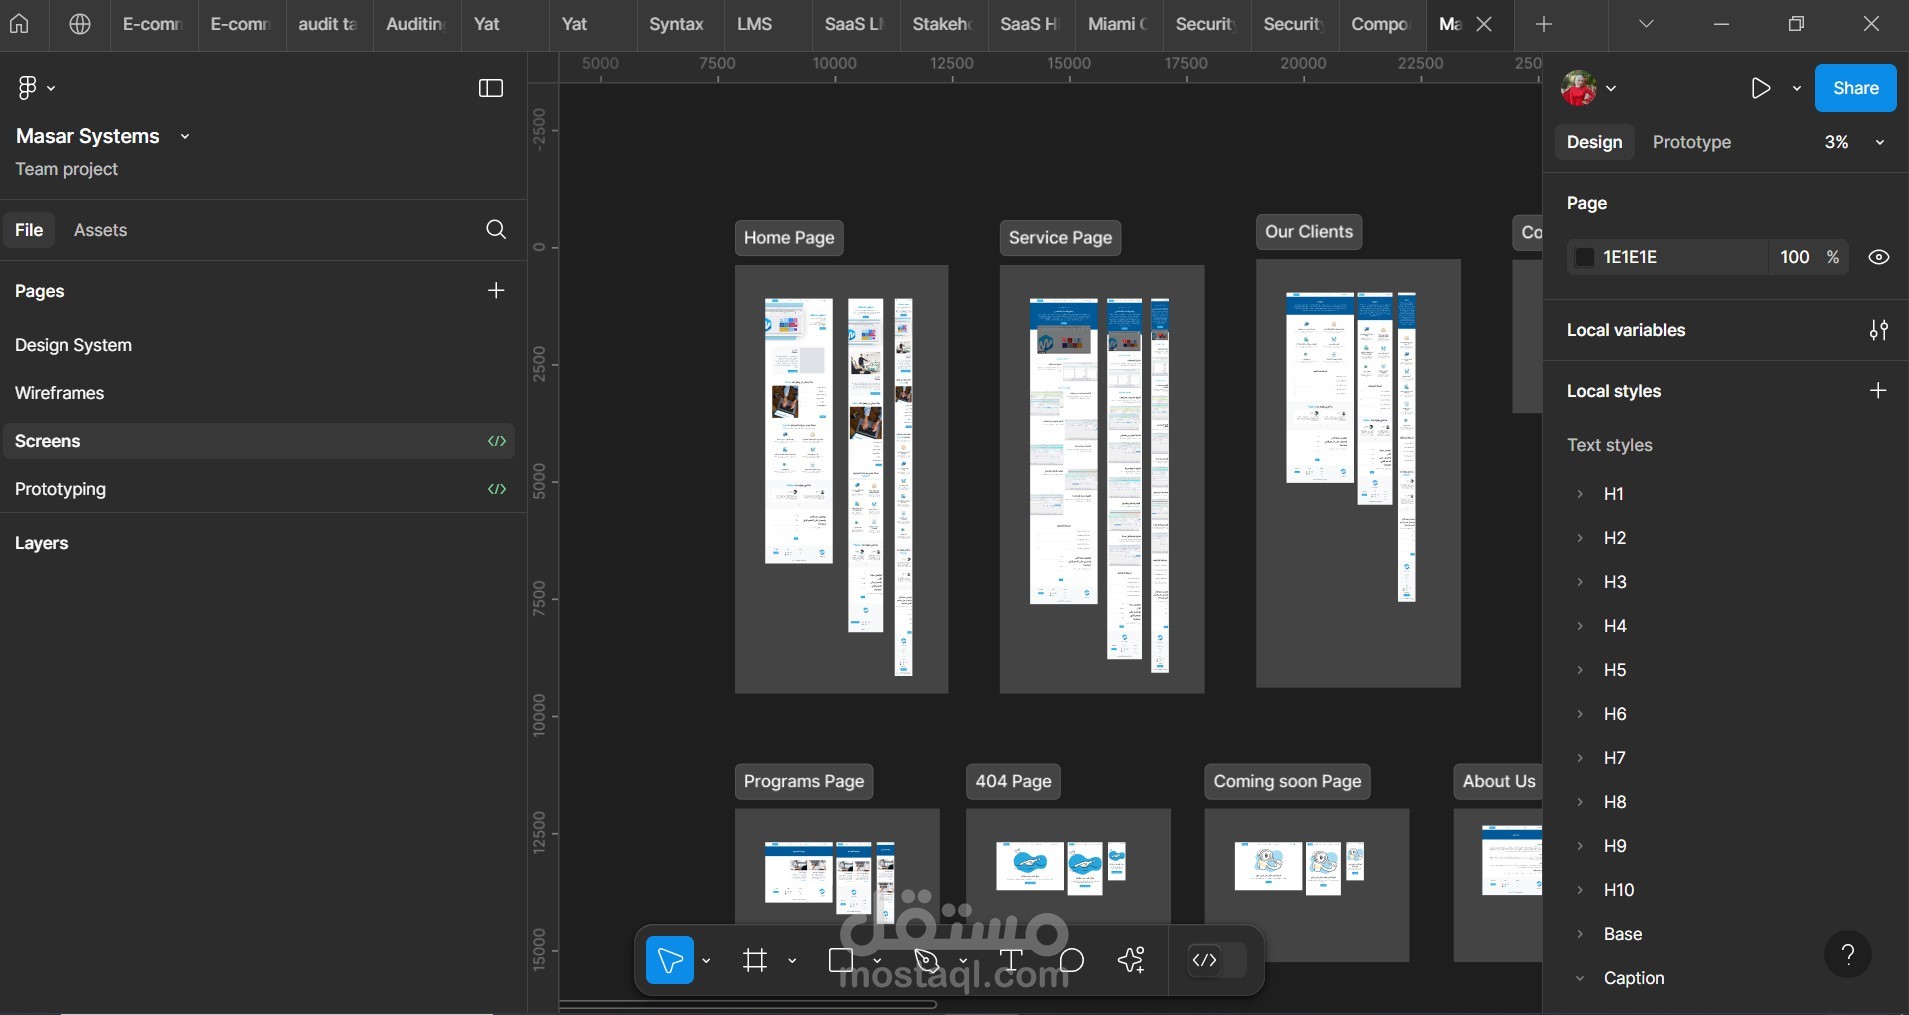Viewport: 1909px width, 1015px height.
Task: Click the Service Page desktop frame thumbnail
Action: [1064, 451]
